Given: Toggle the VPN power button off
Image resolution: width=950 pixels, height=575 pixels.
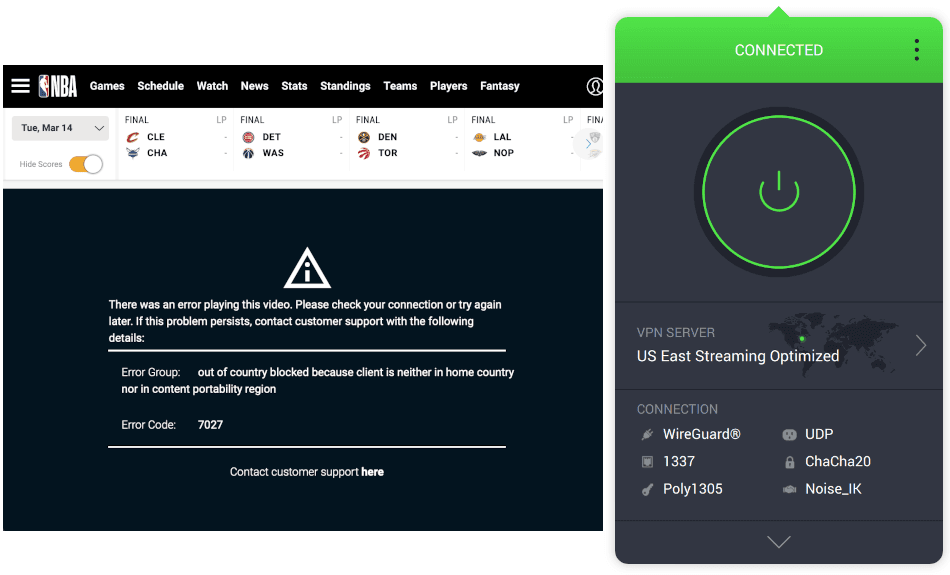Looking at the screenshot, I should pos(779,191).
